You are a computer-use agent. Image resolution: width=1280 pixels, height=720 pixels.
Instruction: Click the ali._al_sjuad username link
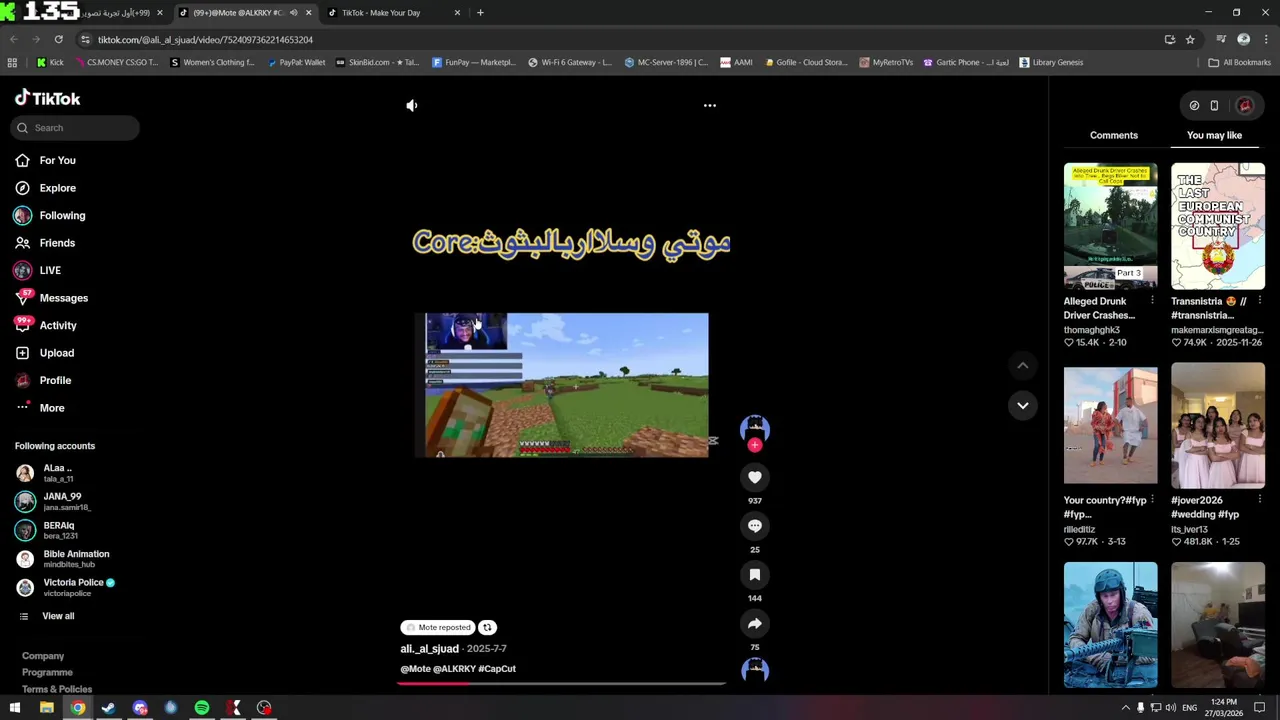coord(429,649)
